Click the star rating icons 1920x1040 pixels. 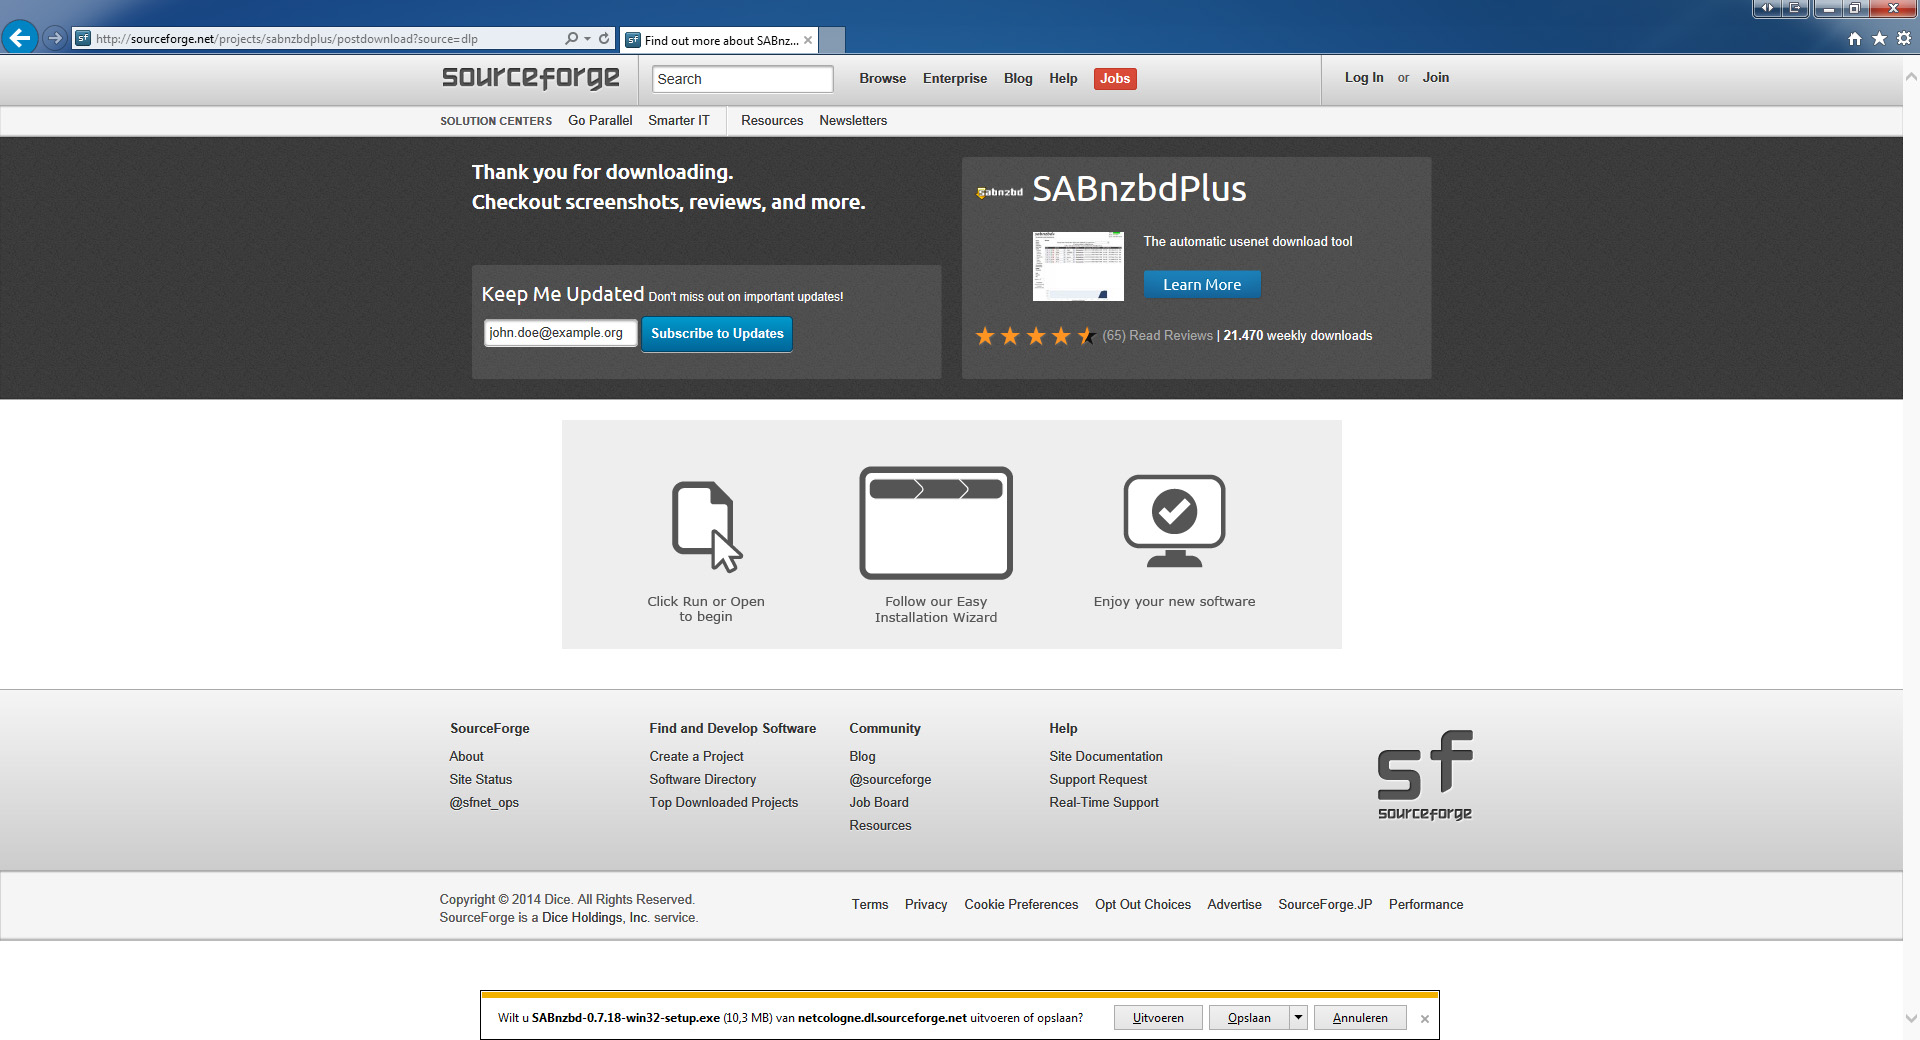coord(1036,336)
